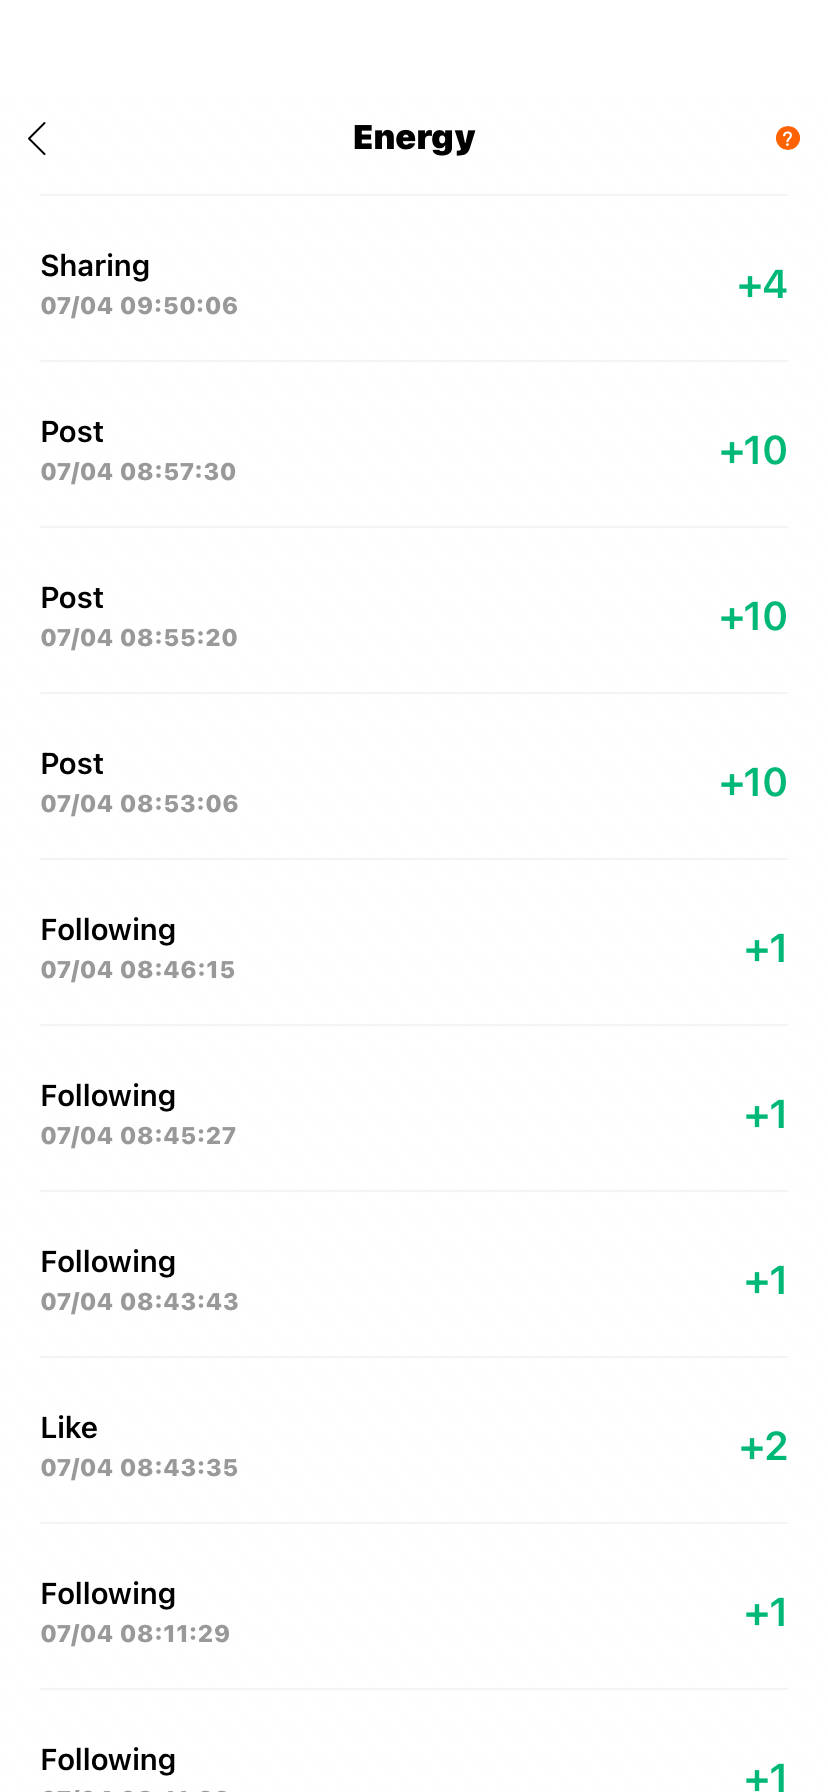828x1792 pixels.
Task: Click the Energy page title
Action: [414, 138]
